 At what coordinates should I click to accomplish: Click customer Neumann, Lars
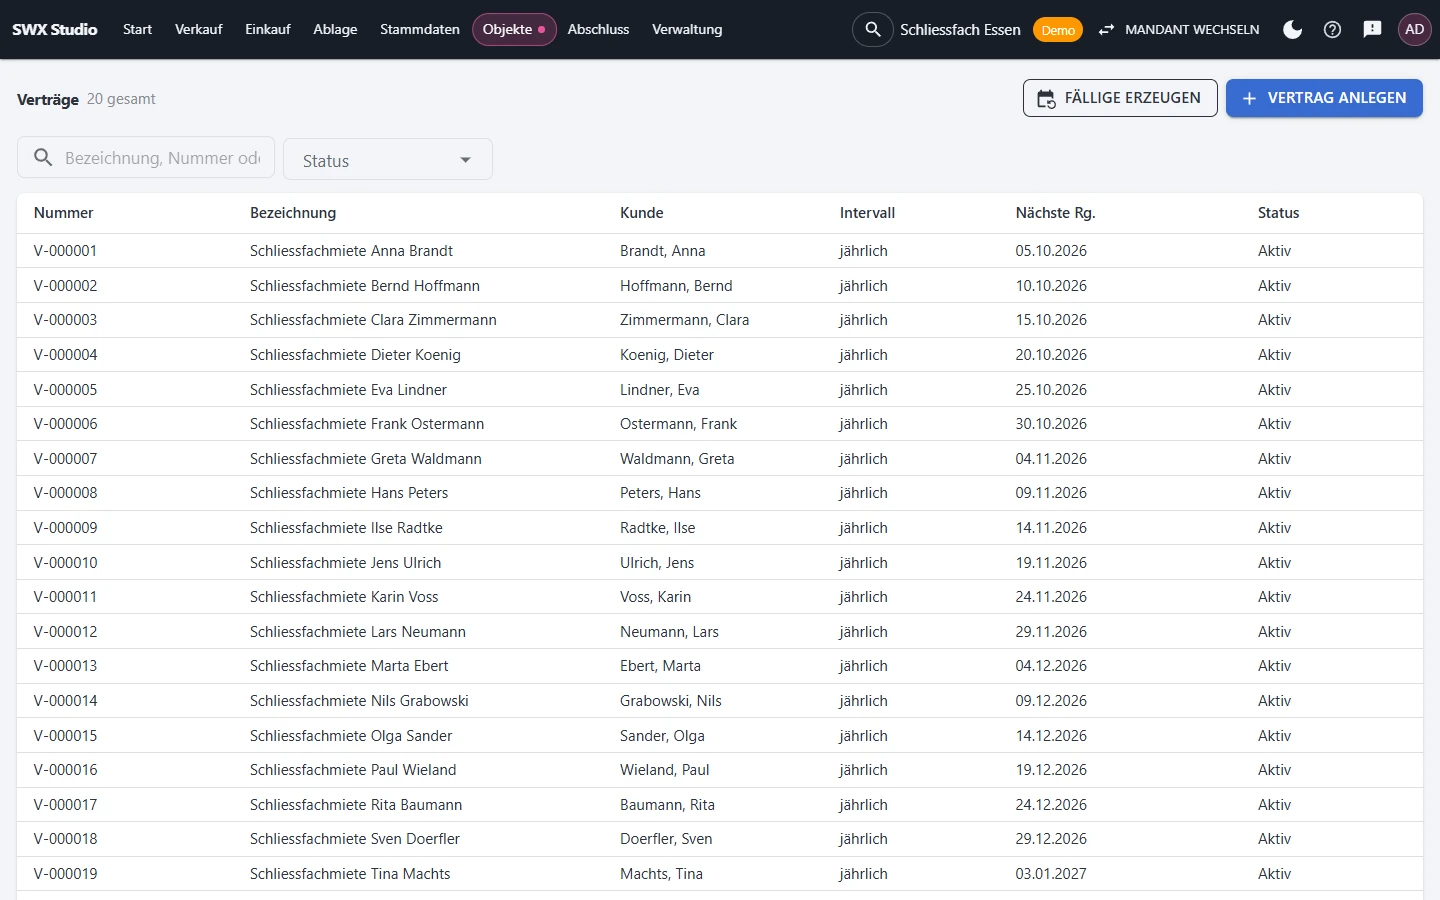pyautogui.click(x=669, y=632)
